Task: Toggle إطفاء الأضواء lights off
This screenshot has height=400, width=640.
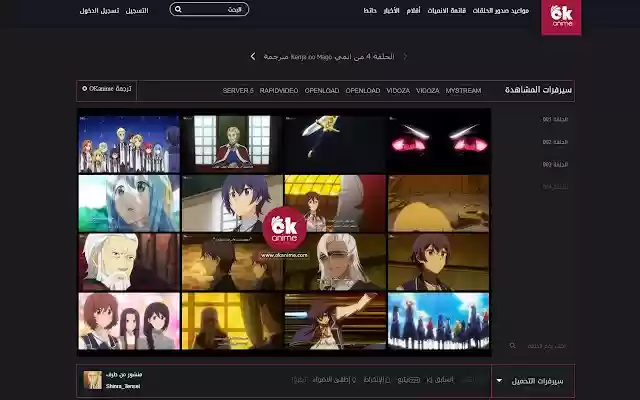Action: (334, 380)
